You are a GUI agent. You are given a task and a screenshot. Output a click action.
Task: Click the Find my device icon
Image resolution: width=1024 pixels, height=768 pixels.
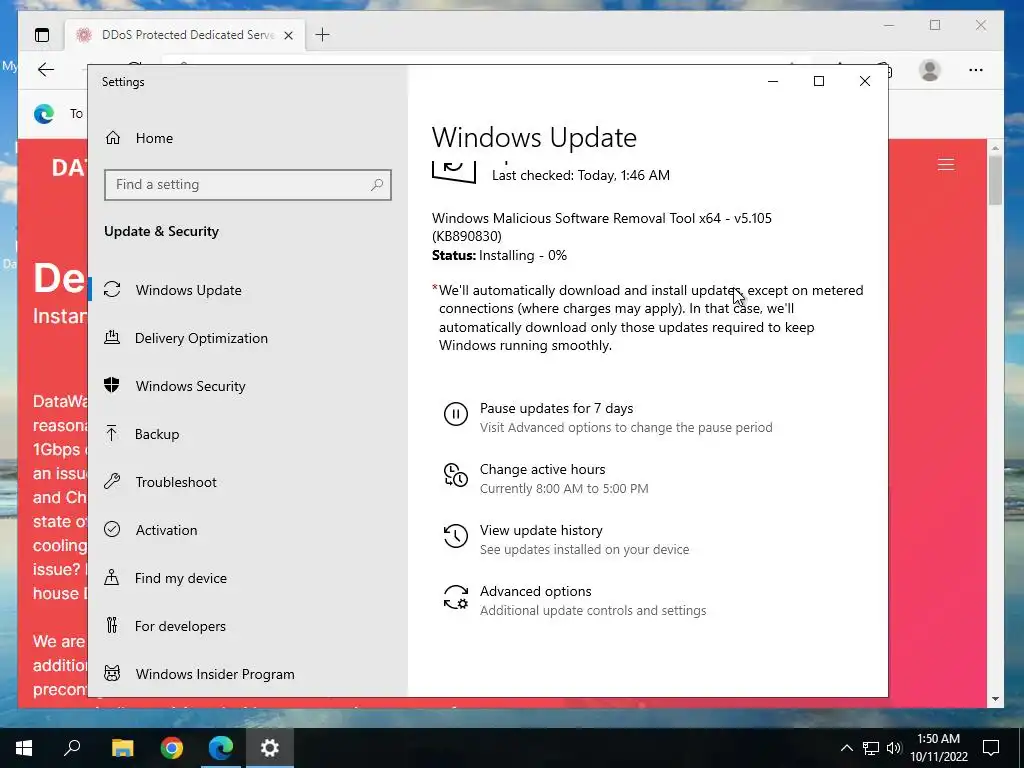pyautogui.click(x=112, y=577)
